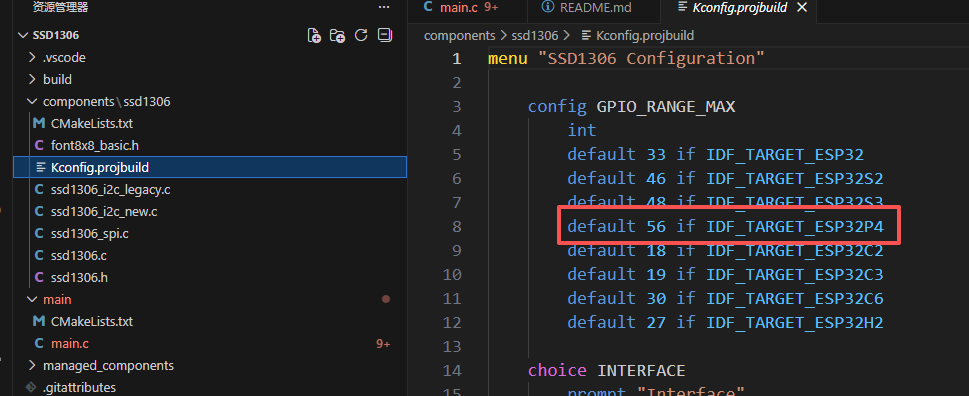Viewport: 969px width, 396px height.
Task: Click IDF_TARGET_ESP32C3 on line 10
Action: coord(795,275)
